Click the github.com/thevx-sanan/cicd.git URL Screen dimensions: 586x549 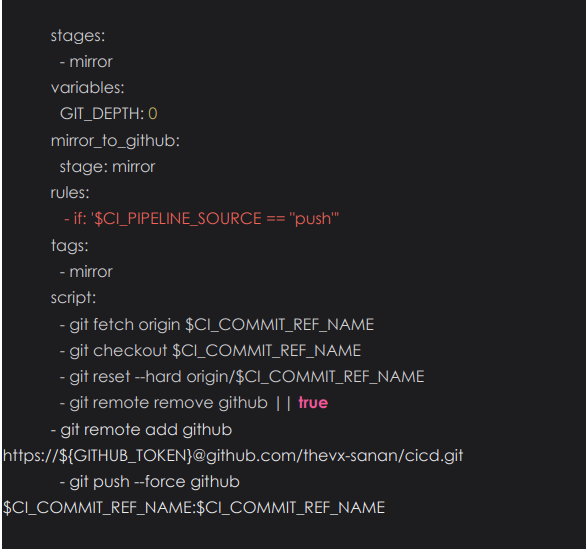(x=233, y=456)
